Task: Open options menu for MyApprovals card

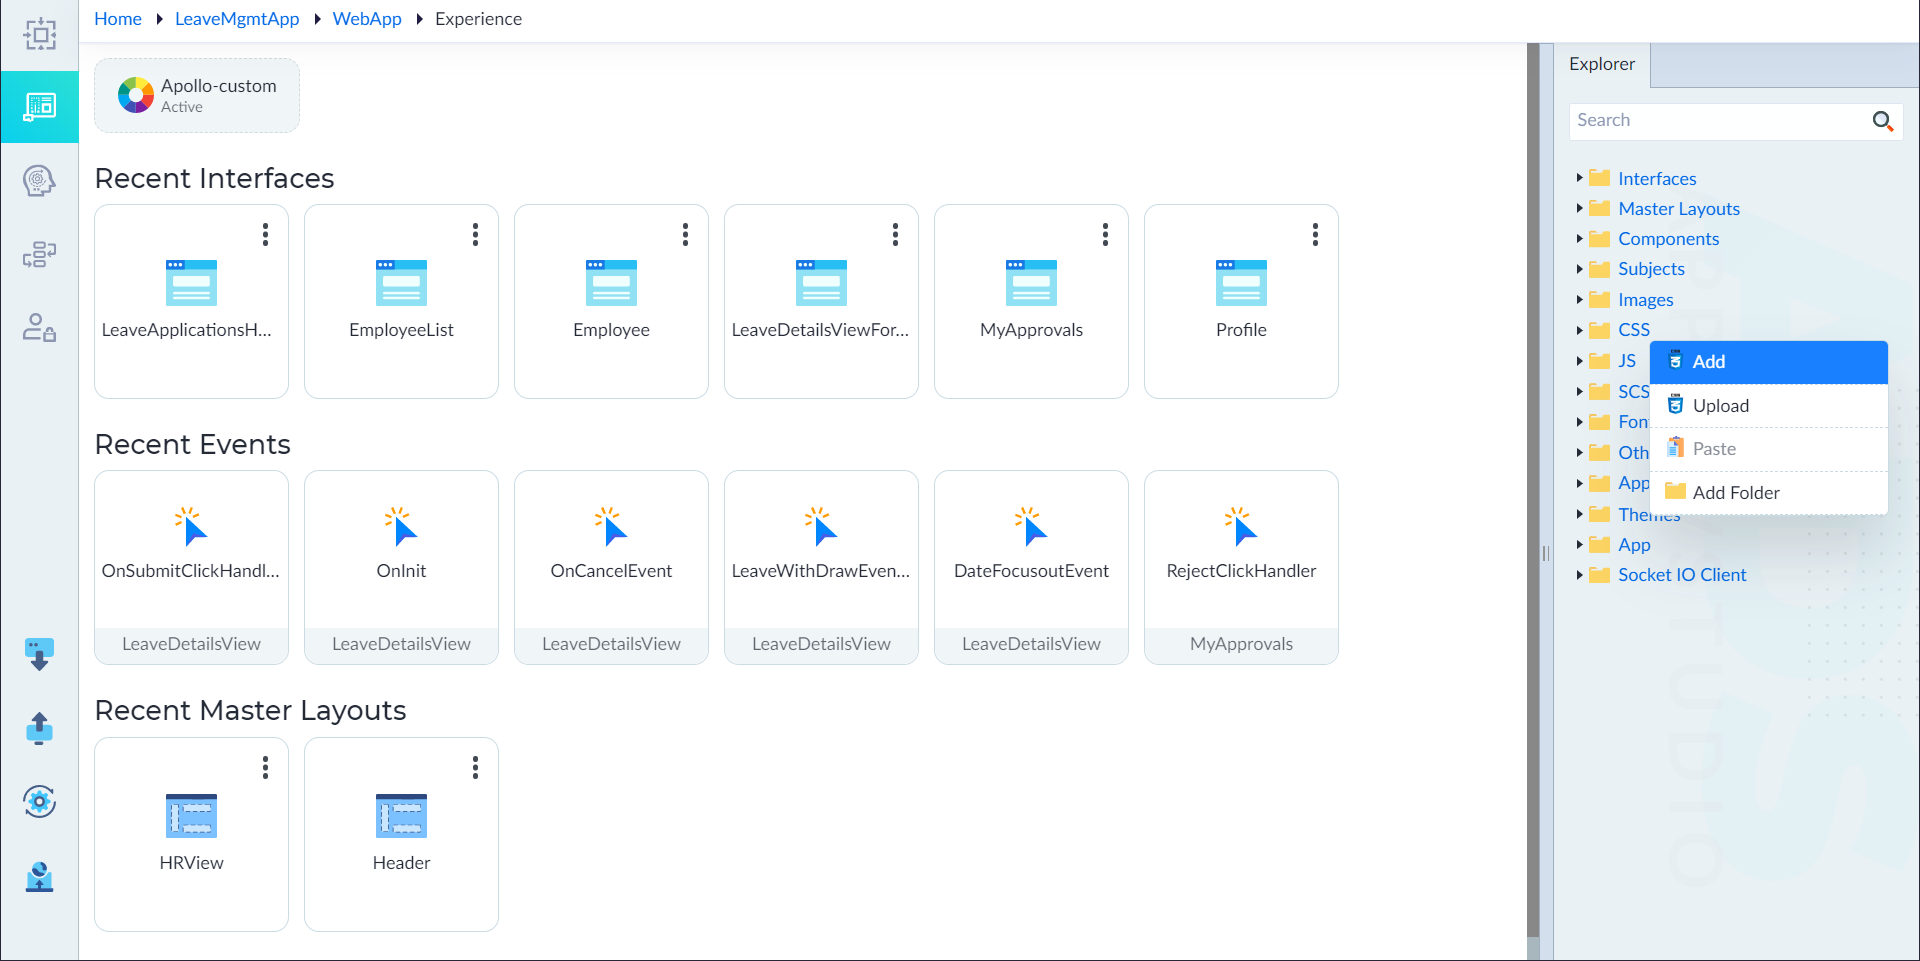Action: [1105, 234]
